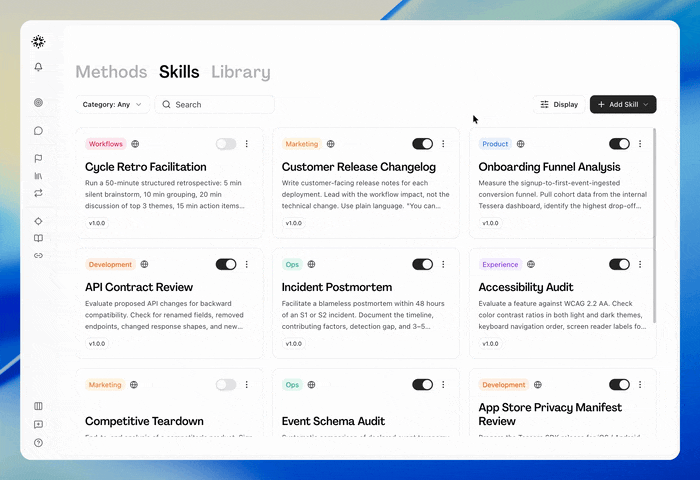The image size is (700, 480).
Task: Click the chat bubble sidebar icon
Action: pyautogui.click(x=38, y=131)
